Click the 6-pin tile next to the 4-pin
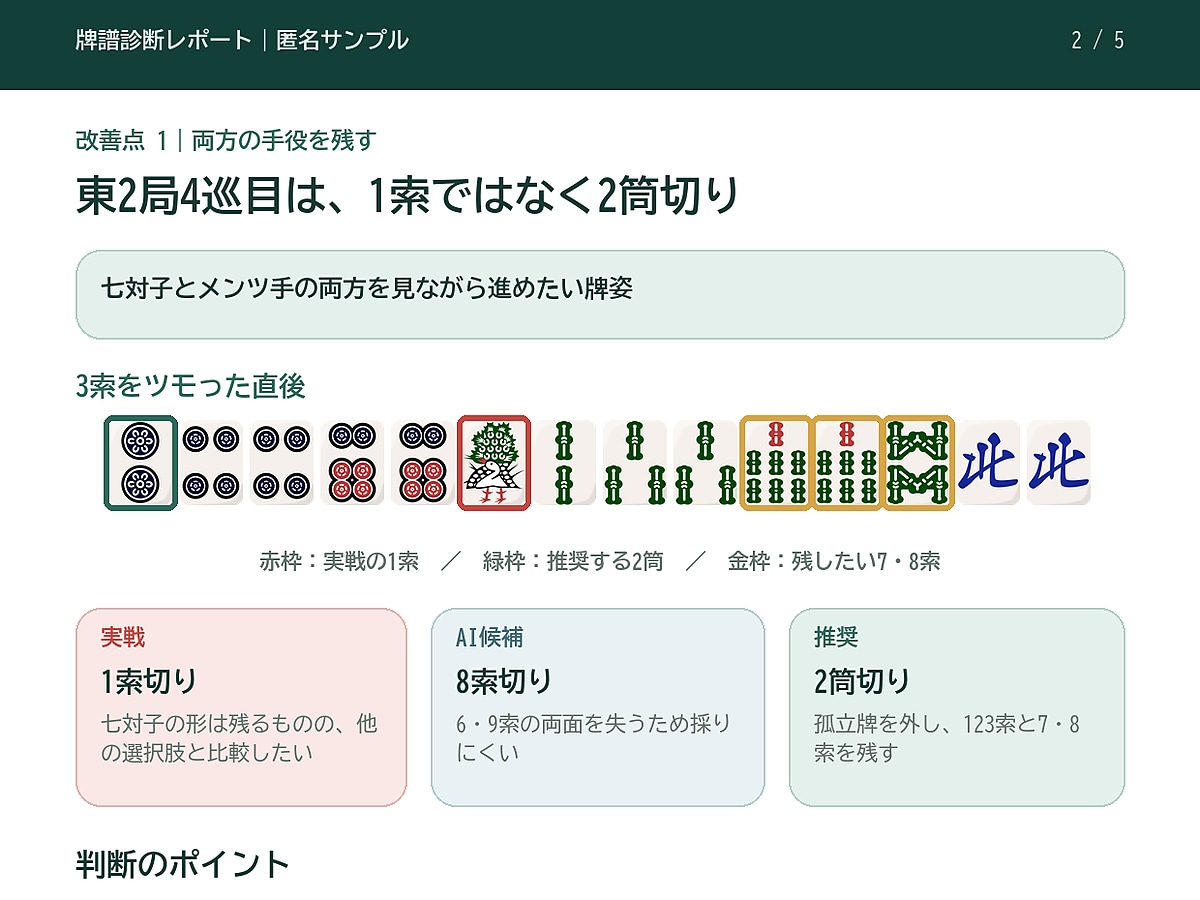1200x900 pixels. (x=353, y=463)
